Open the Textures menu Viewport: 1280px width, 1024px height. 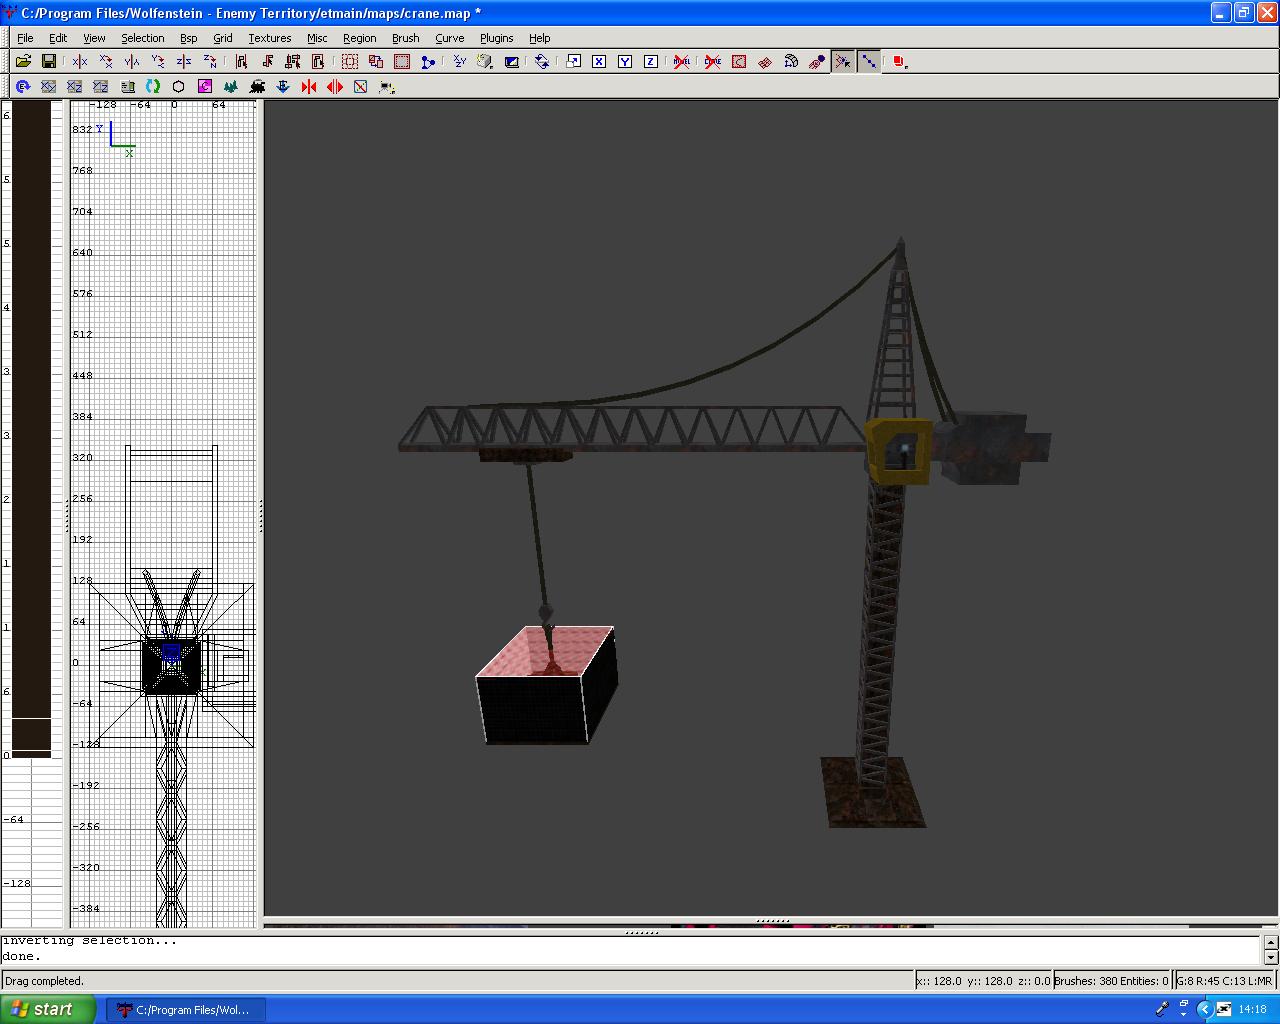(269, 38)
